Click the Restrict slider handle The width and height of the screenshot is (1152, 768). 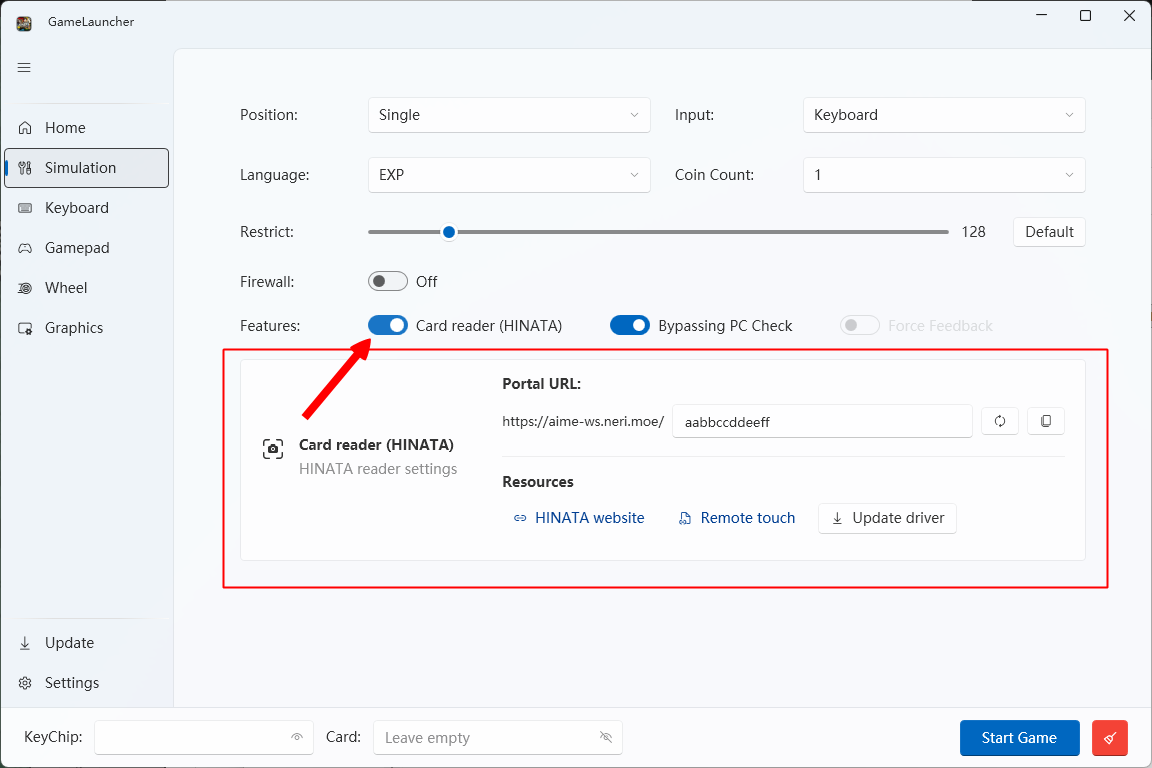pos(449,232)
